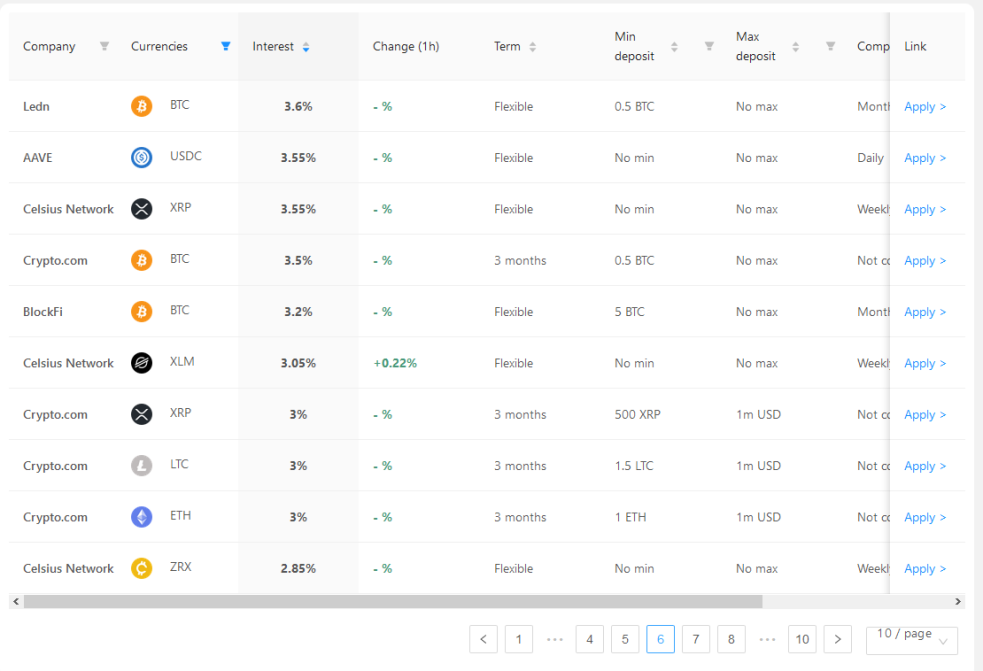The height and width of the screenshot is (671, 983).
Task: Click Apply link for Crypto.com ETH
Action: [925, 518]
